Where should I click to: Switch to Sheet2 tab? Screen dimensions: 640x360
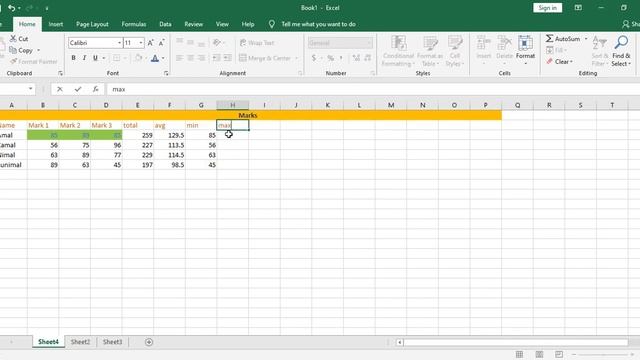[x=80, y=342]
